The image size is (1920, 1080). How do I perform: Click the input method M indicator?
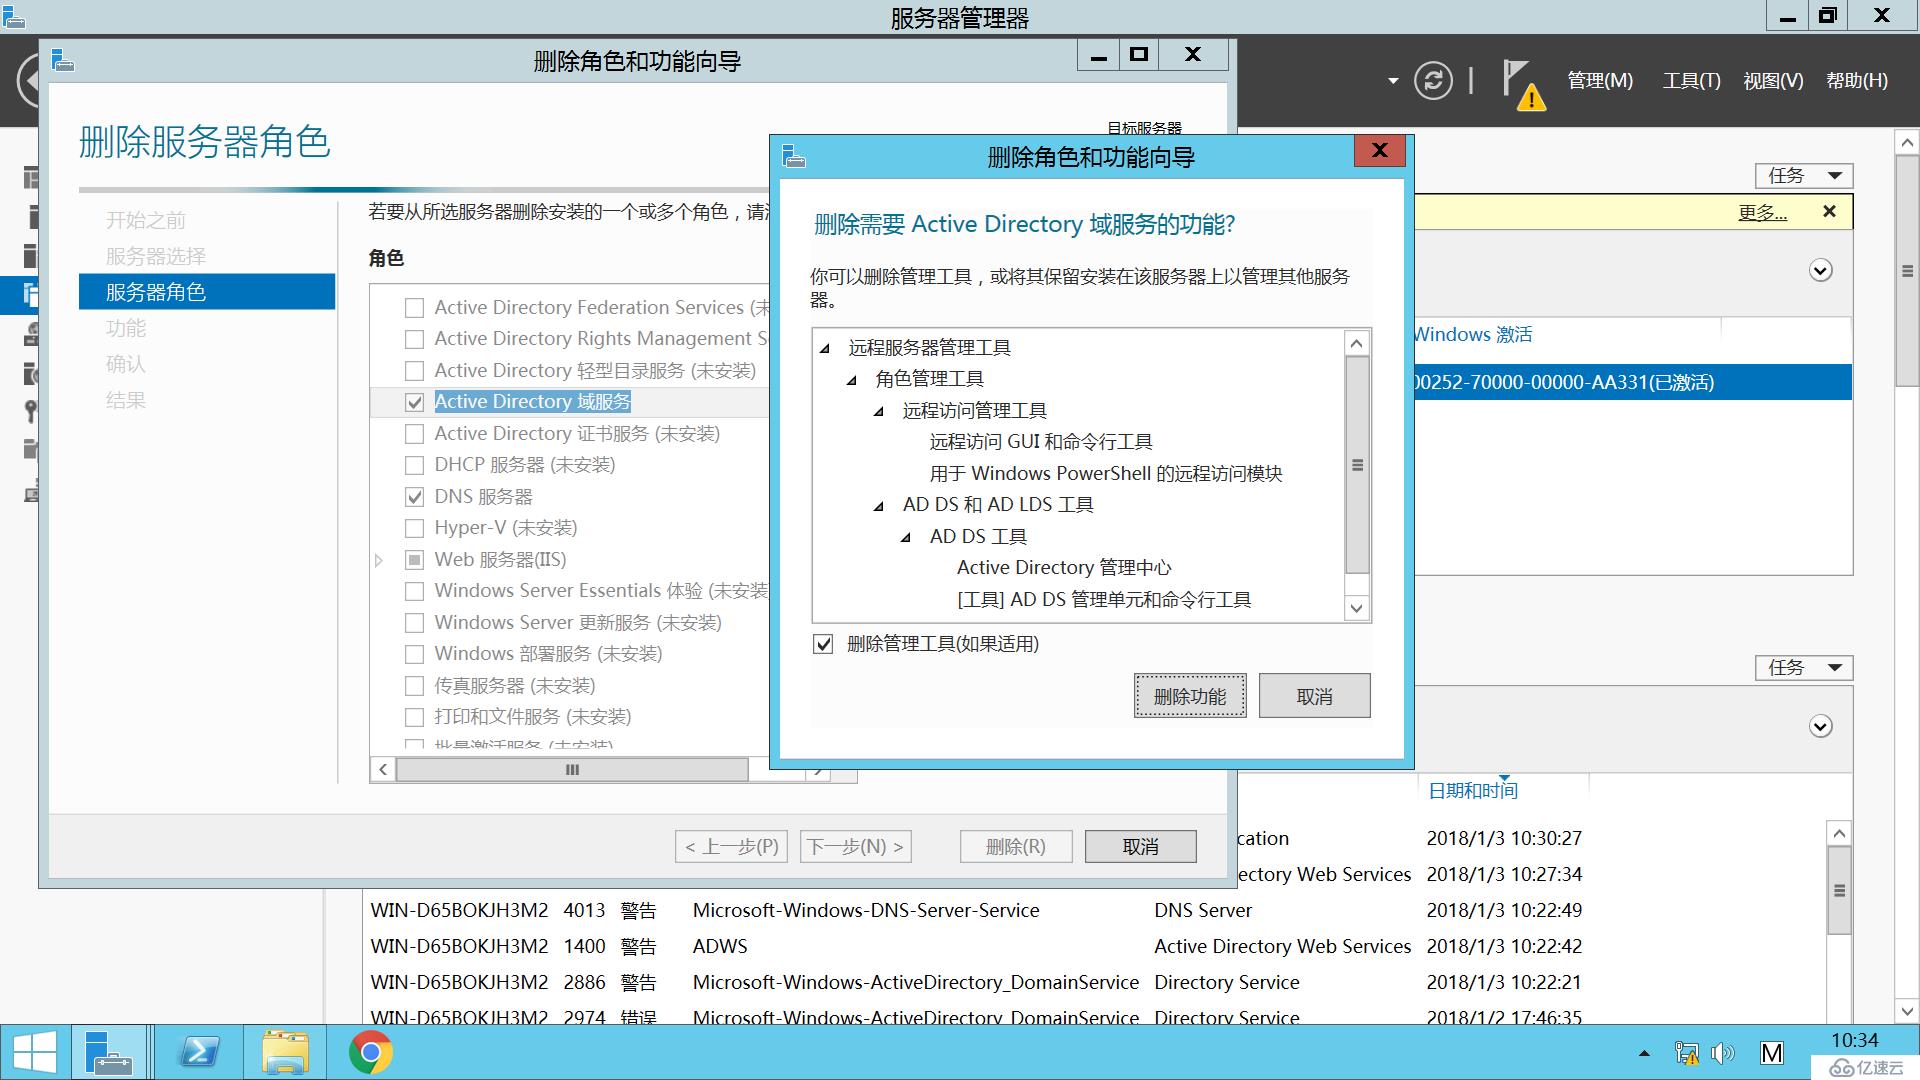tap(1771, 1053)
